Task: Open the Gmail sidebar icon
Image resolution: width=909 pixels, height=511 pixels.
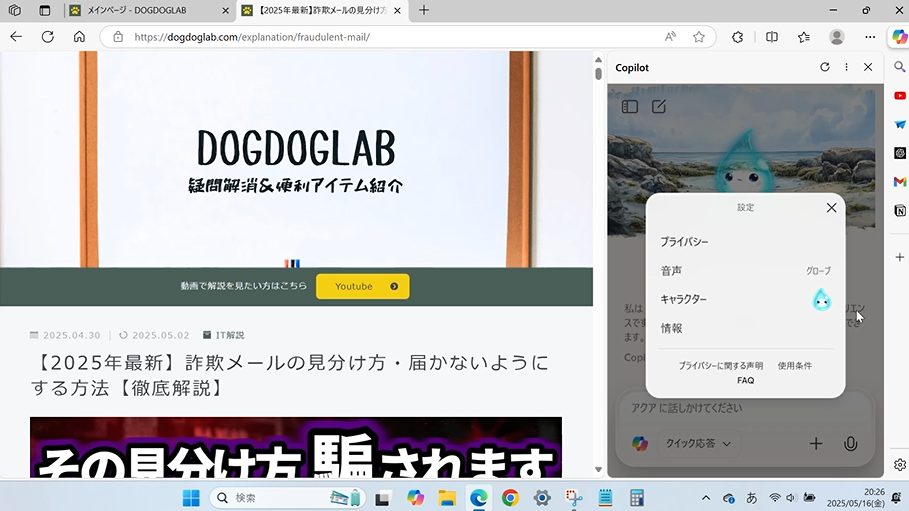Action: point(900,182)
